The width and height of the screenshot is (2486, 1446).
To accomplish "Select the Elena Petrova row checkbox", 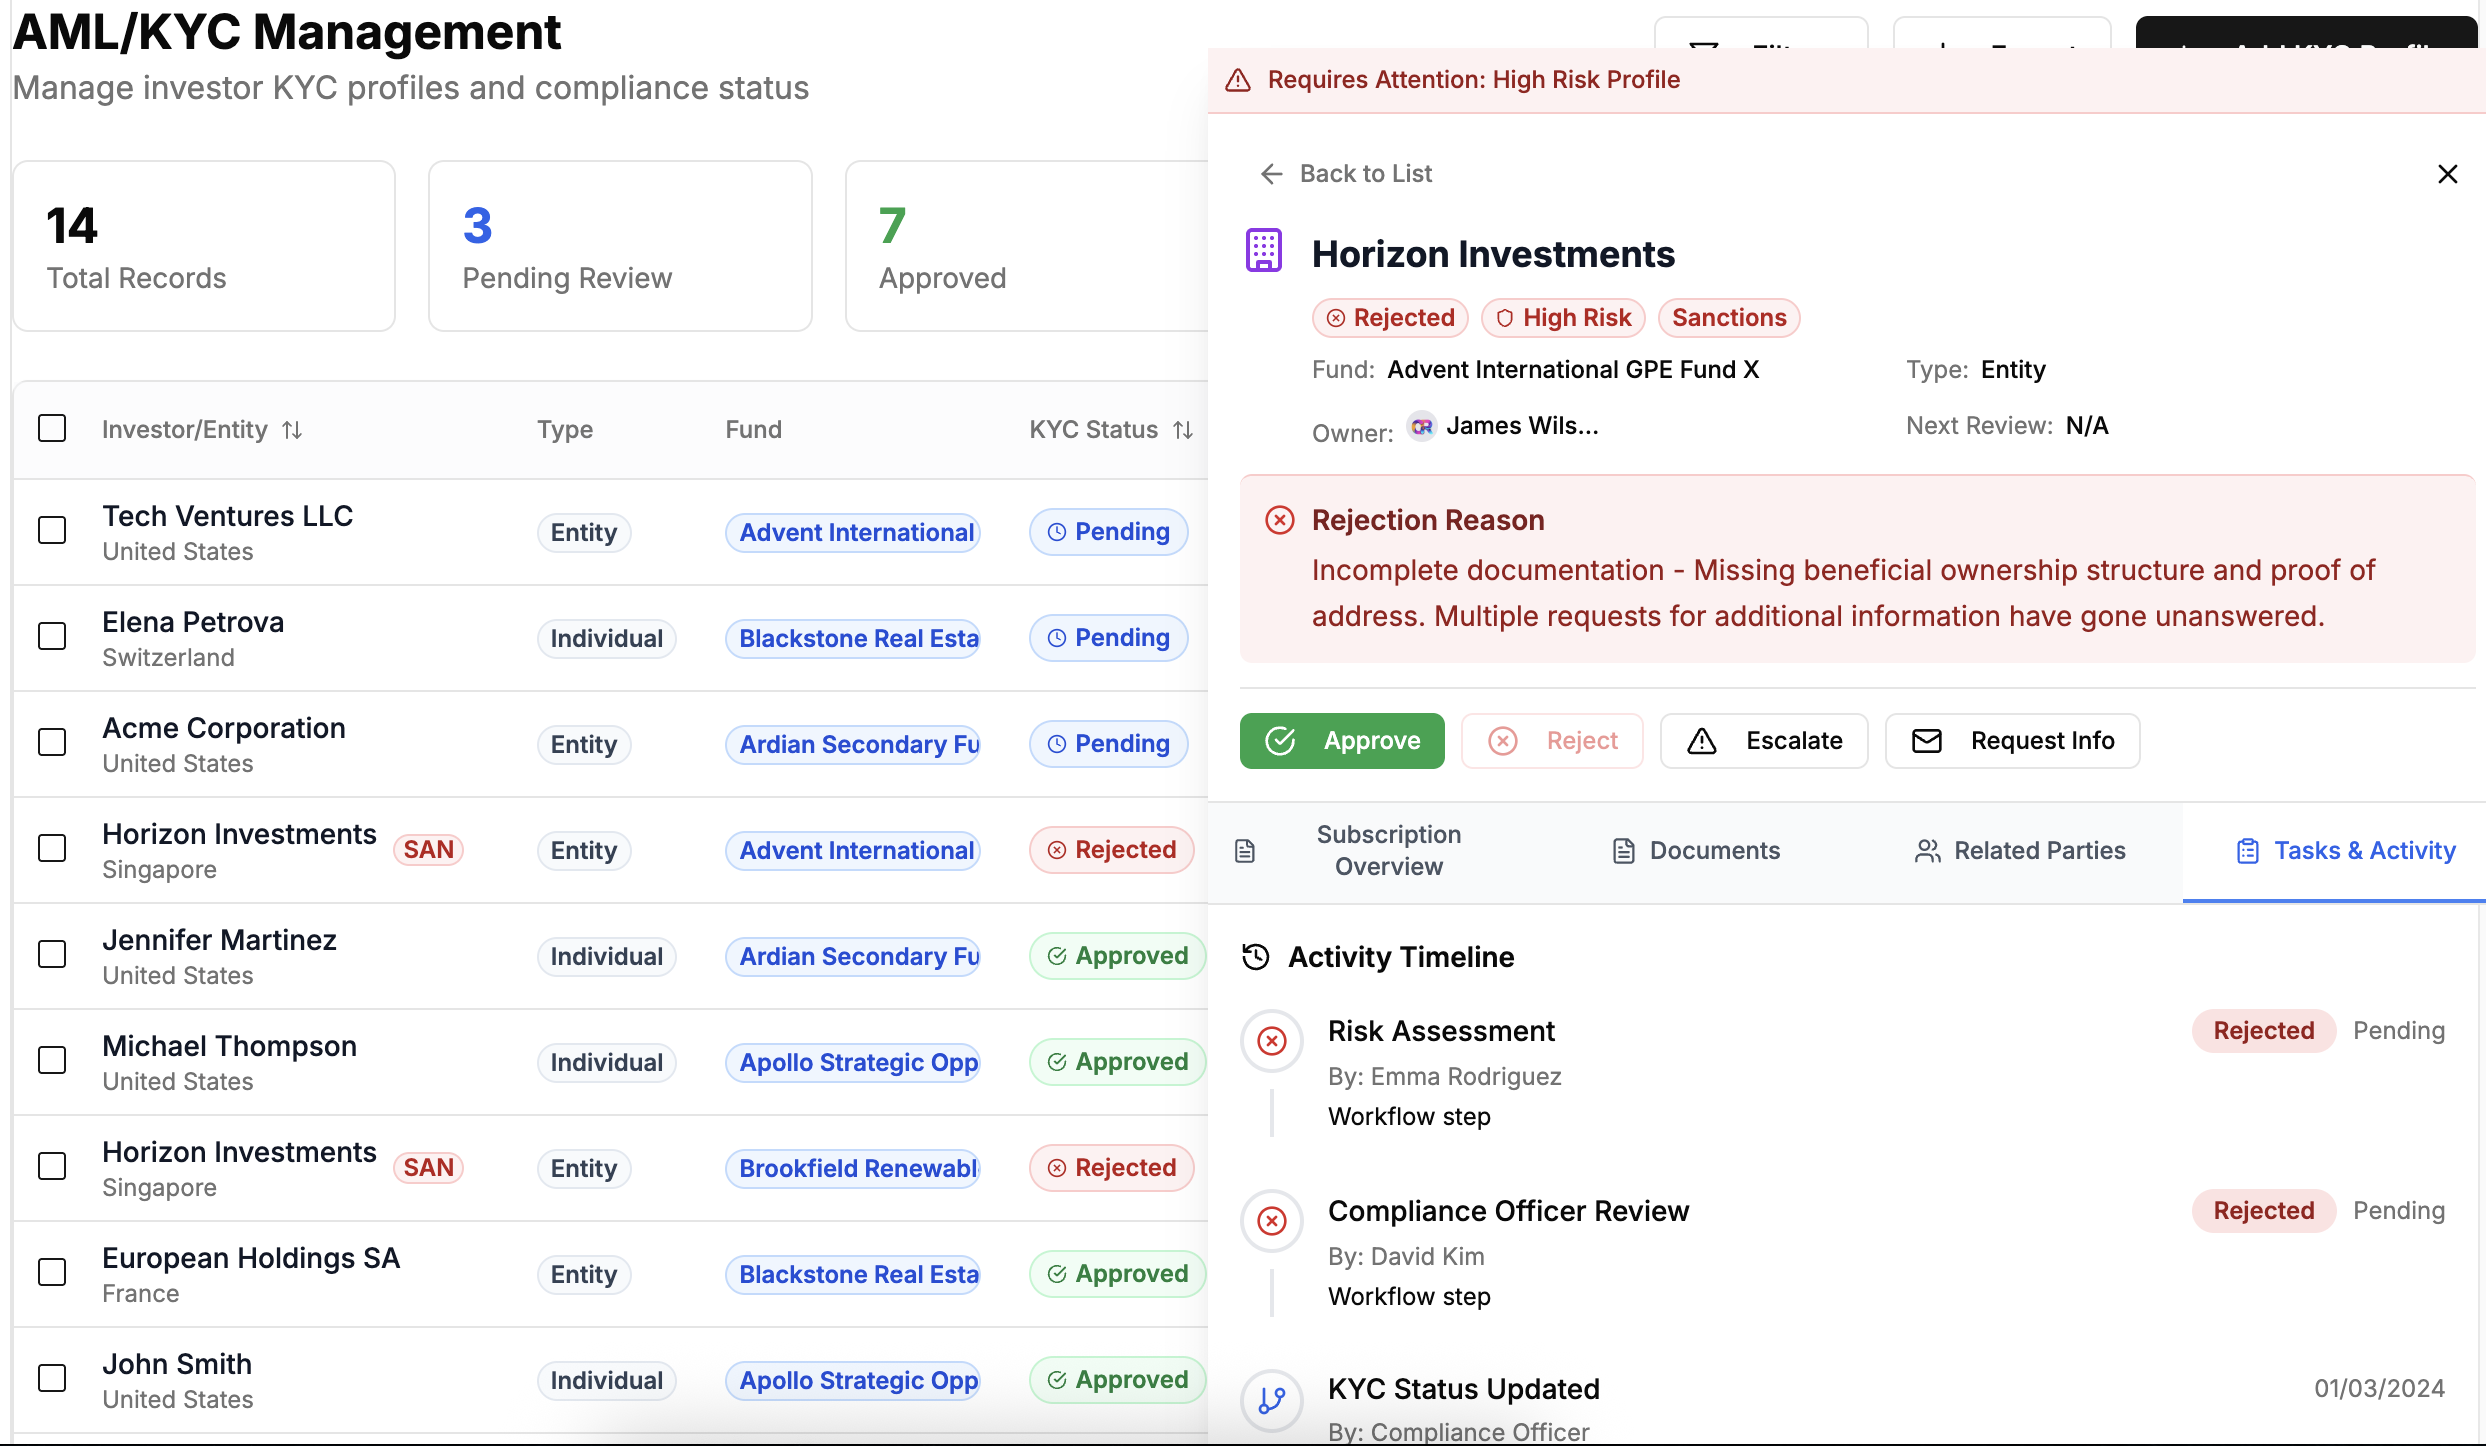I will point(52,636).
